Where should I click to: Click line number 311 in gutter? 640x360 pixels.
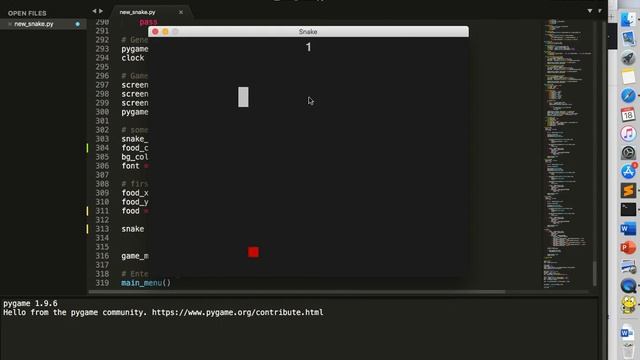tap(102, 211)
